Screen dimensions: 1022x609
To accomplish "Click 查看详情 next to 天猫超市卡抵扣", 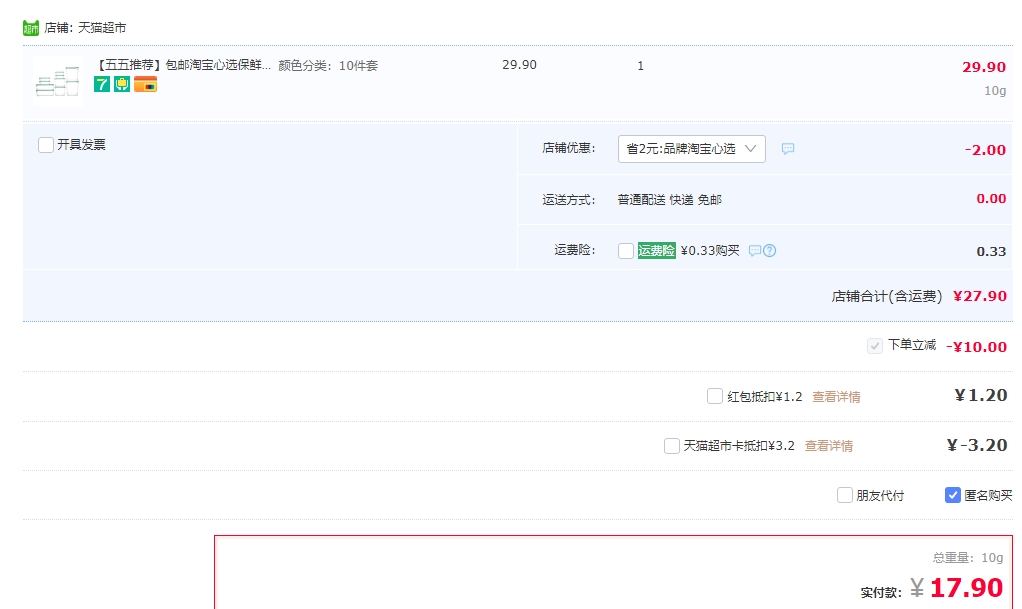I will [x=829, y=446].
